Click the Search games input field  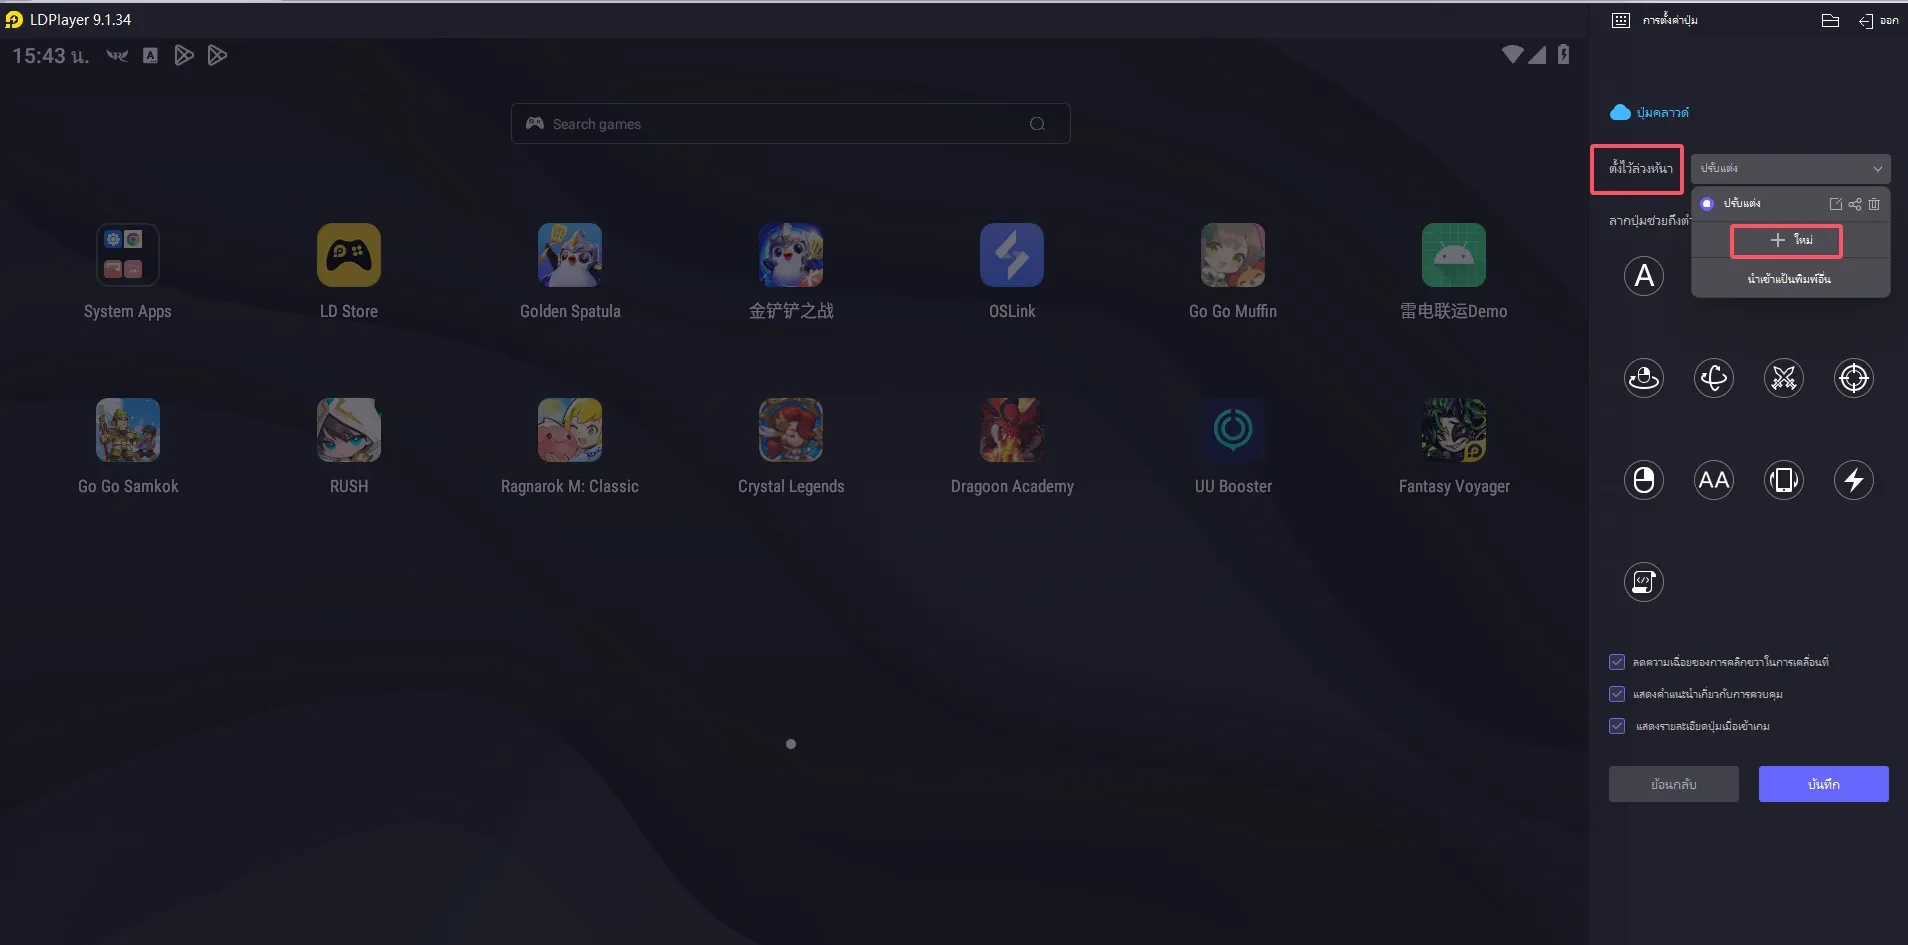pos(790,124)
